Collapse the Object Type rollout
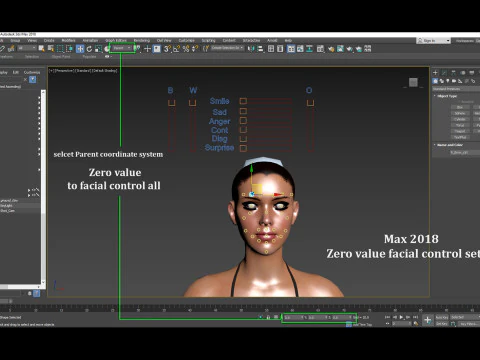Screen dimensions: 480x360 point(447,96)
